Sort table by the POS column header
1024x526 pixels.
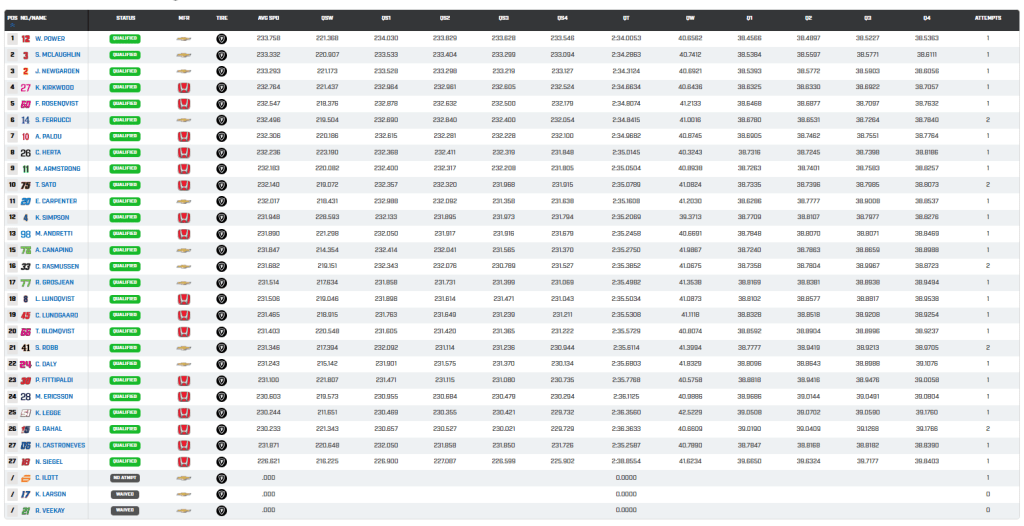coord(10,18)
